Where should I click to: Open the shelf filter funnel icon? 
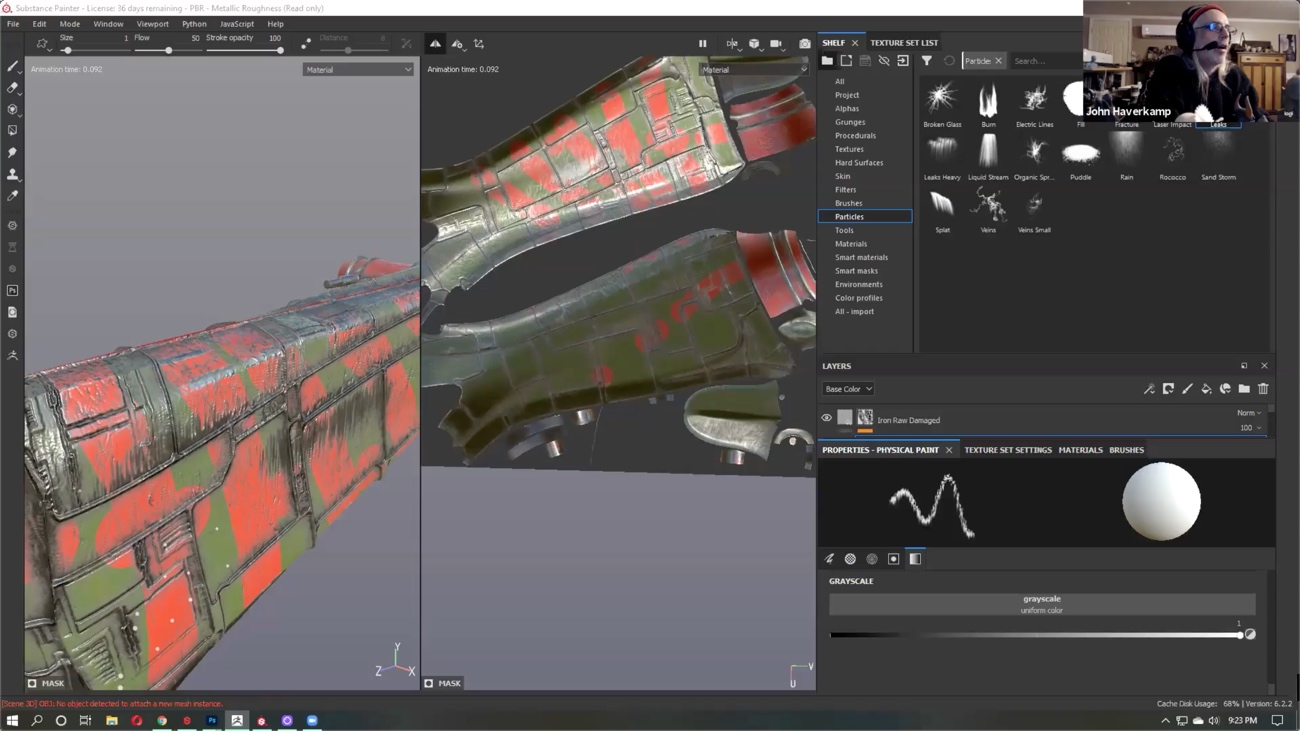click(x=926, y=60)
